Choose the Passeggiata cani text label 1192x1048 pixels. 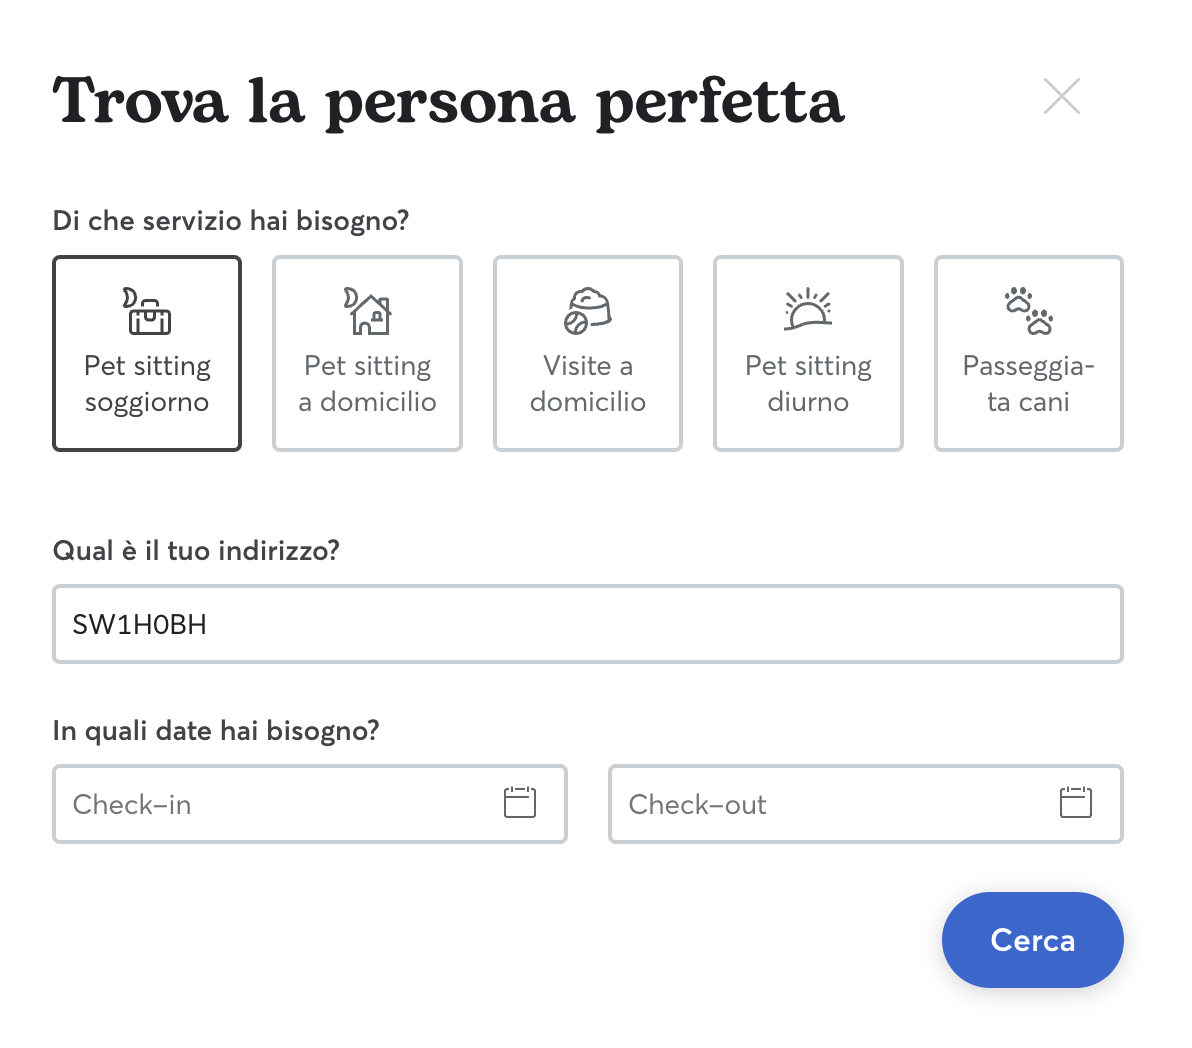click(1029, 384)
